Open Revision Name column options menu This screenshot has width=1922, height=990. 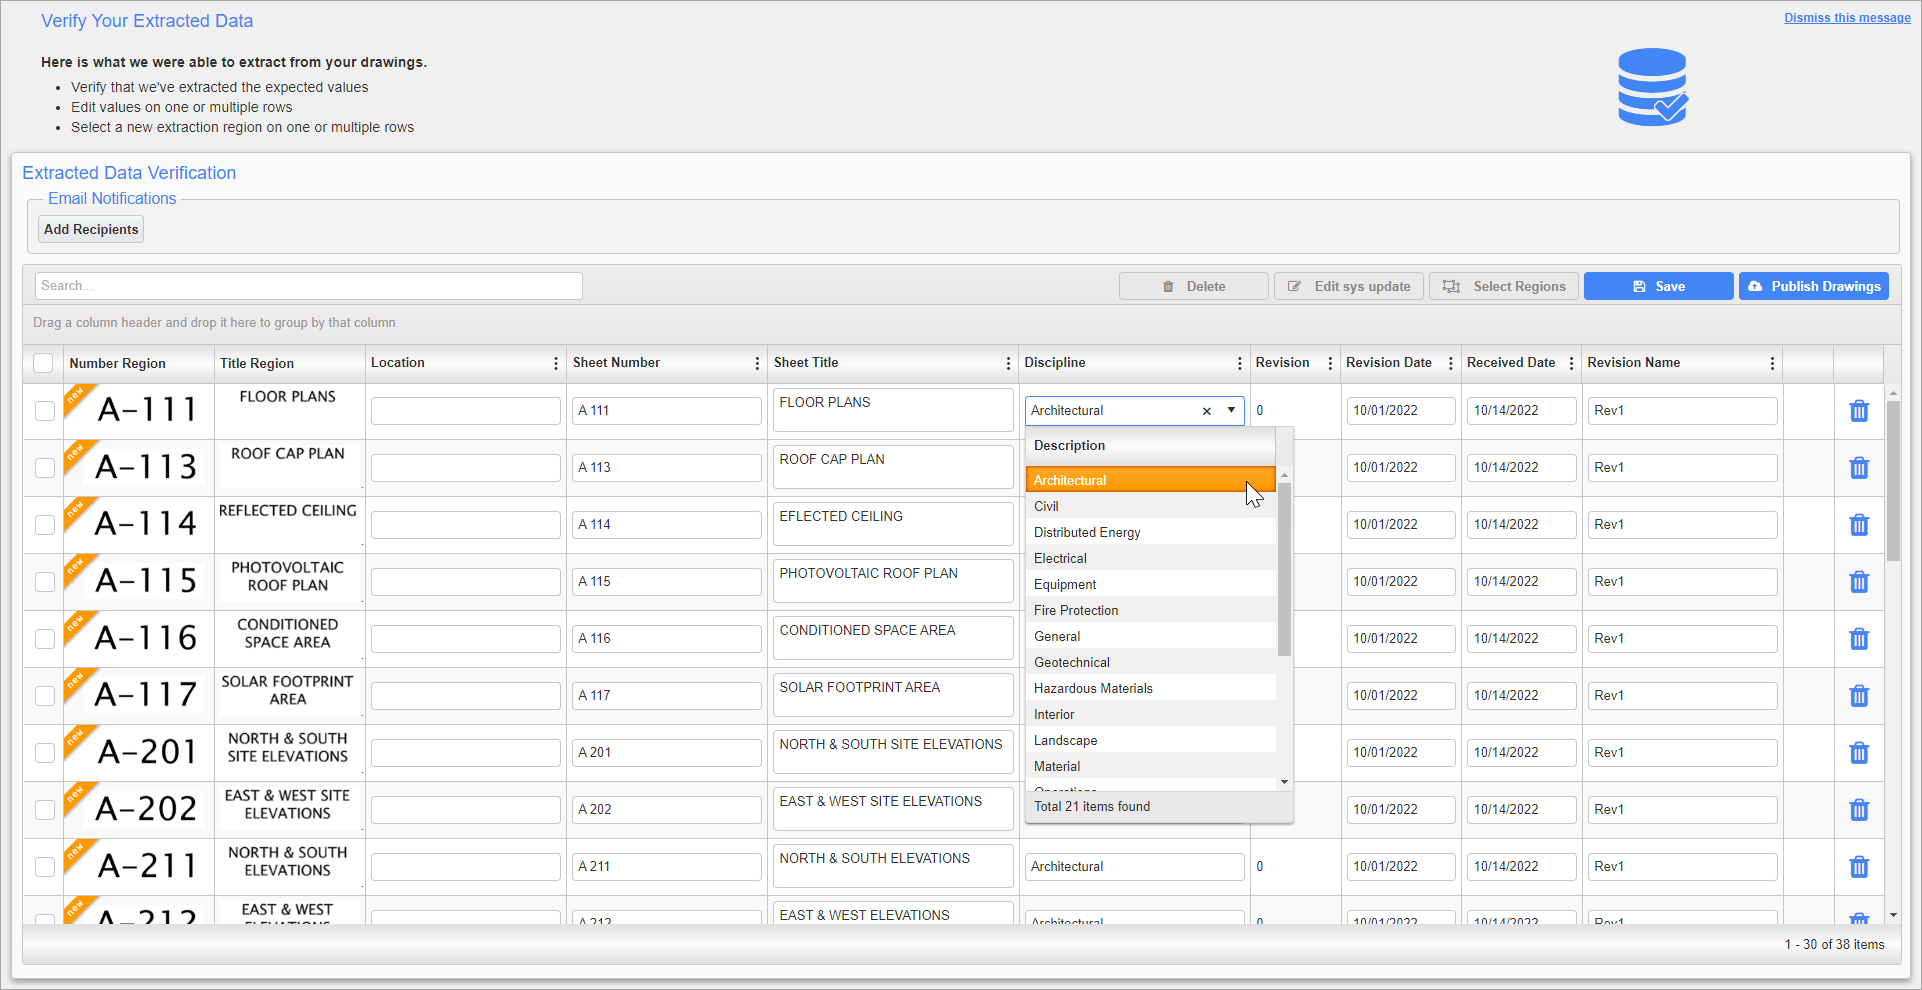click(x=1772, y=364)
